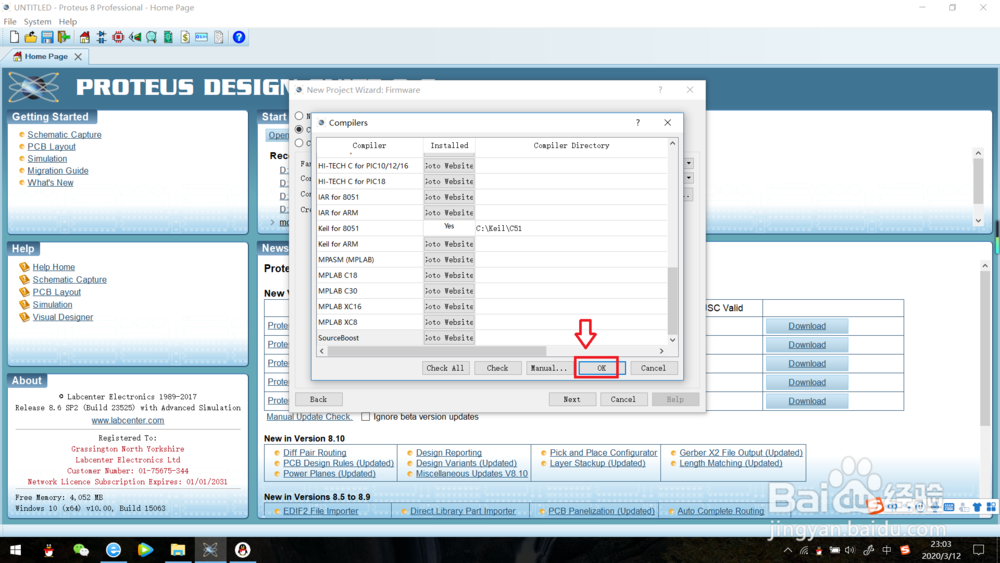This screenshot has width=1000, height=563.
Task: Open Schematic Capture from the toolbar icon
Action: [x=101, y=38]
